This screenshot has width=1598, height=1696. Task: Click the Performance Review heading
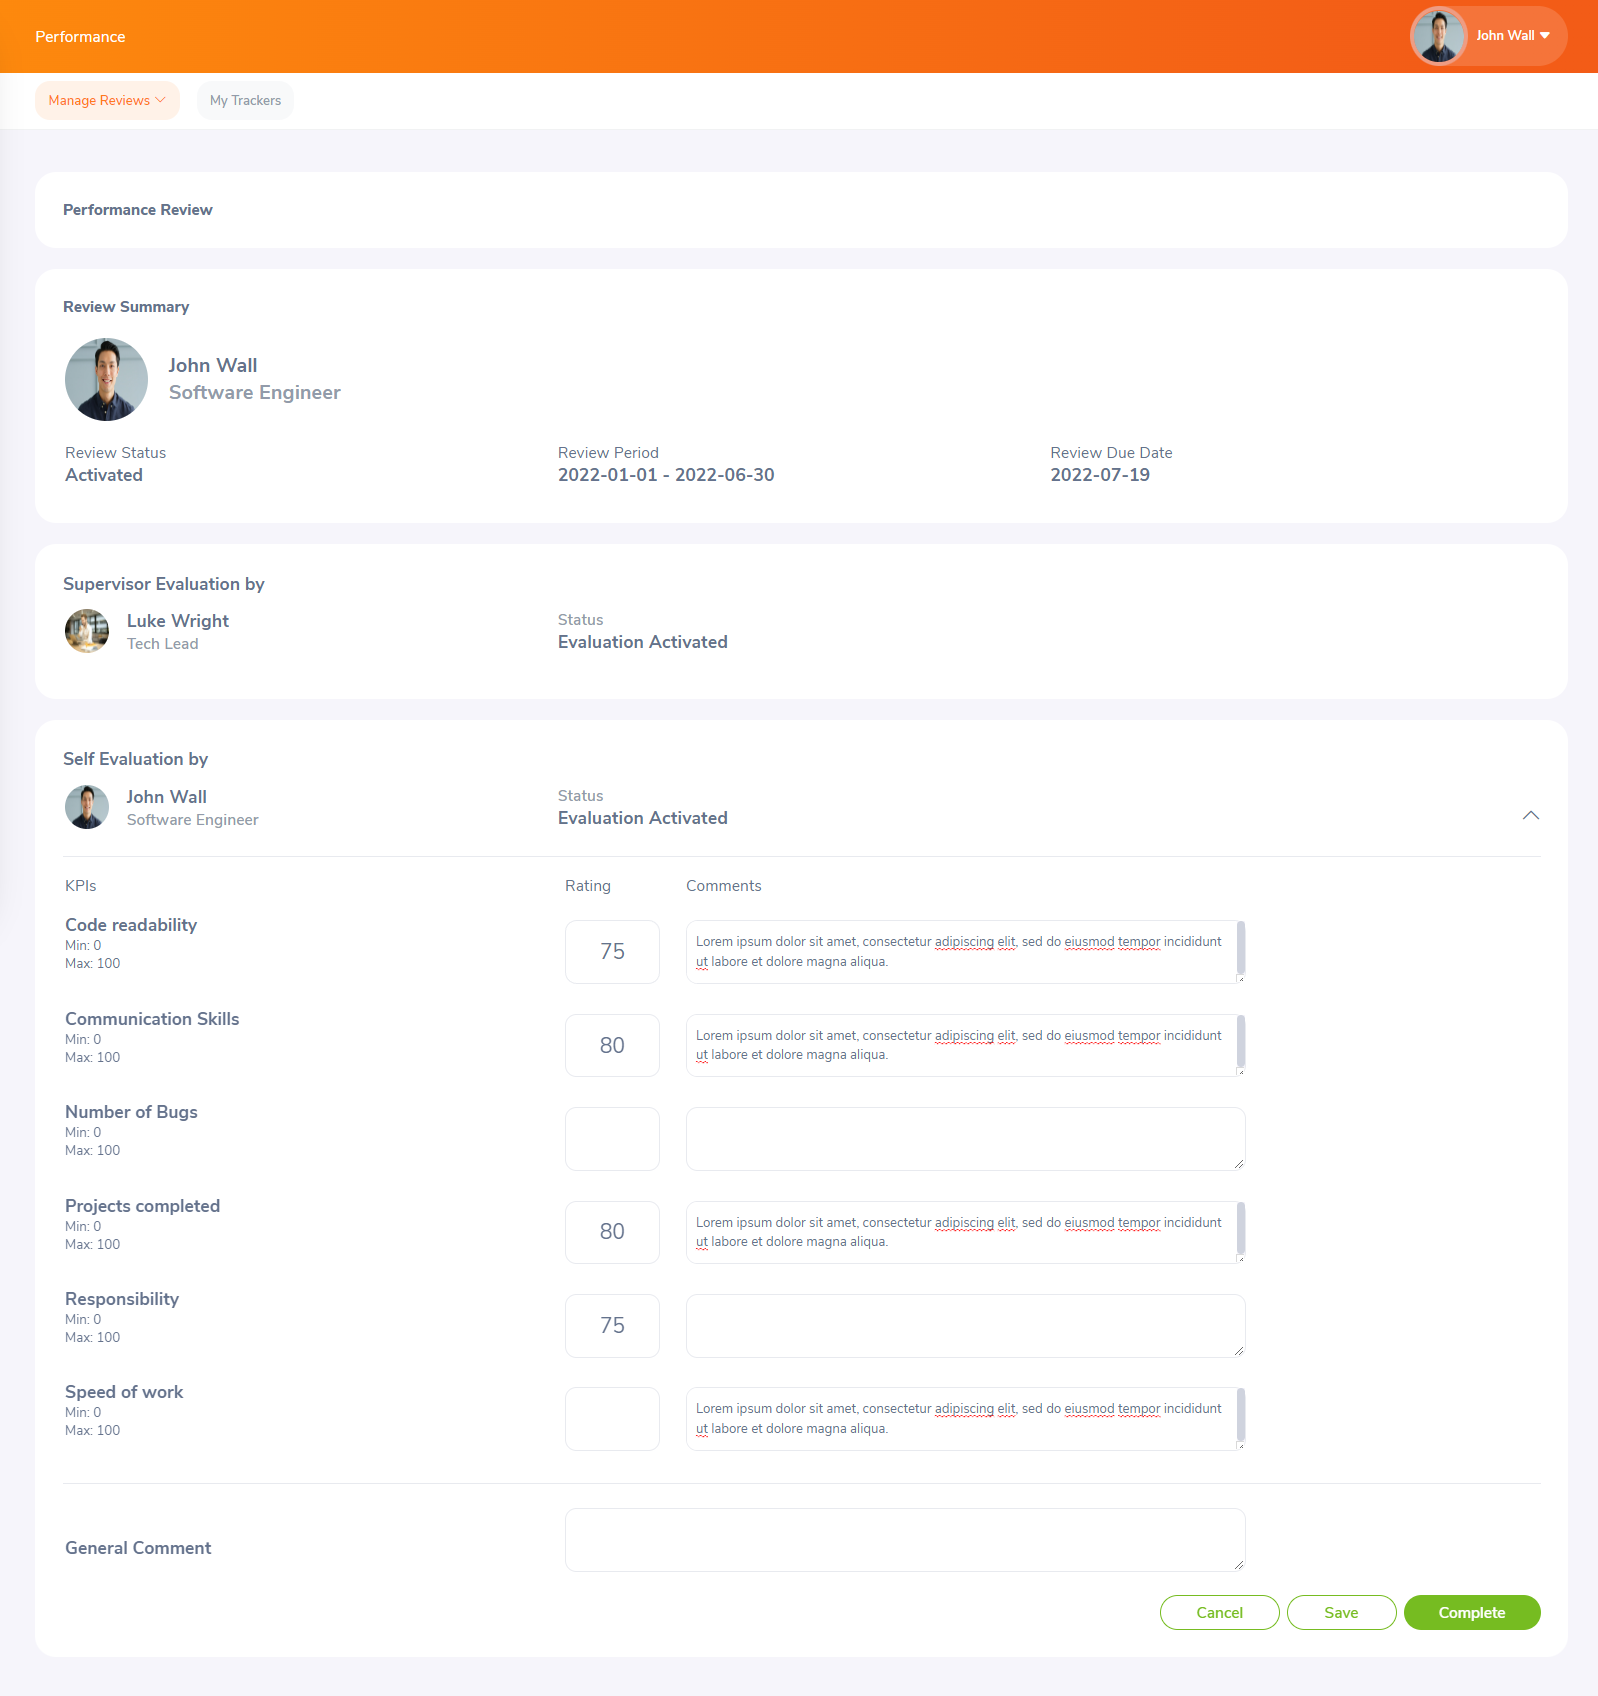[x=138, y=210]
